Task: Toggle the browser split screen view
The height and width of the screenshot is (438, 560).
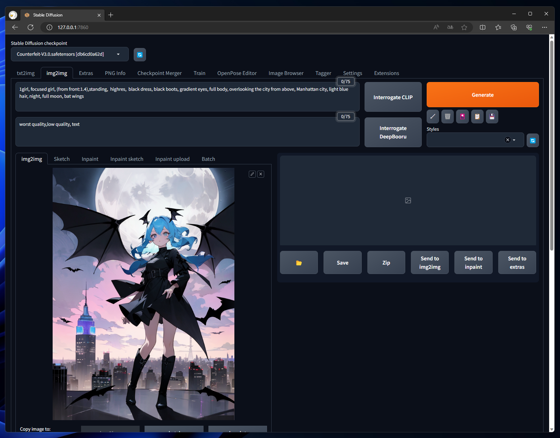Action: pyautogui.click(x=482, y=27)
